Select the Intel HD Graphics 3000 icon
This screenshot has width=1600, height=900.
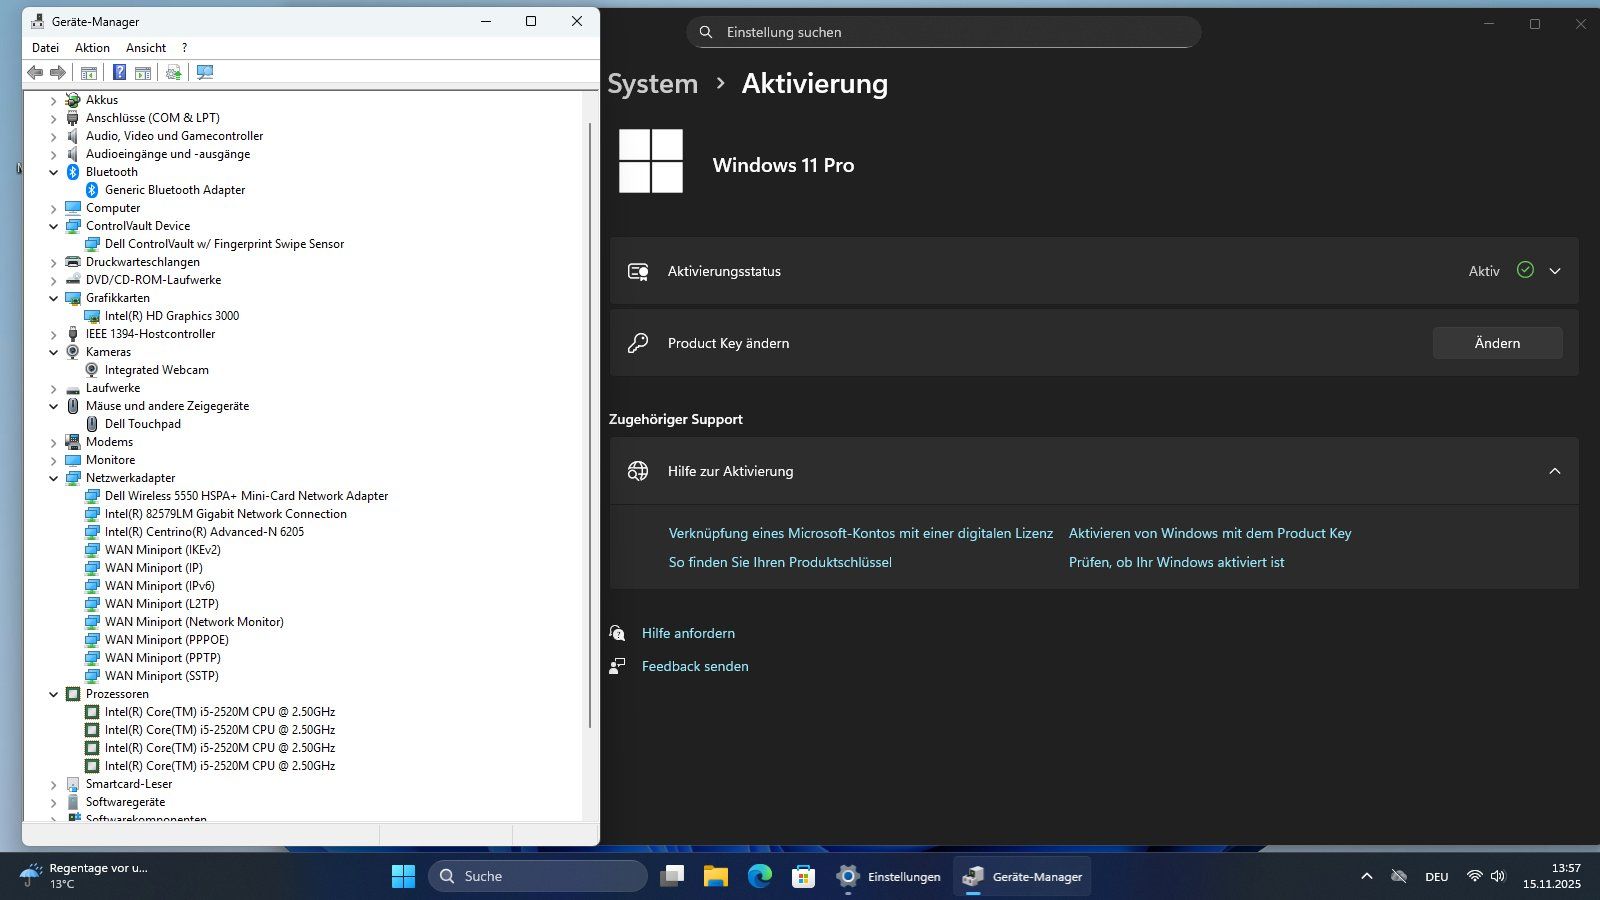(92, 316)
